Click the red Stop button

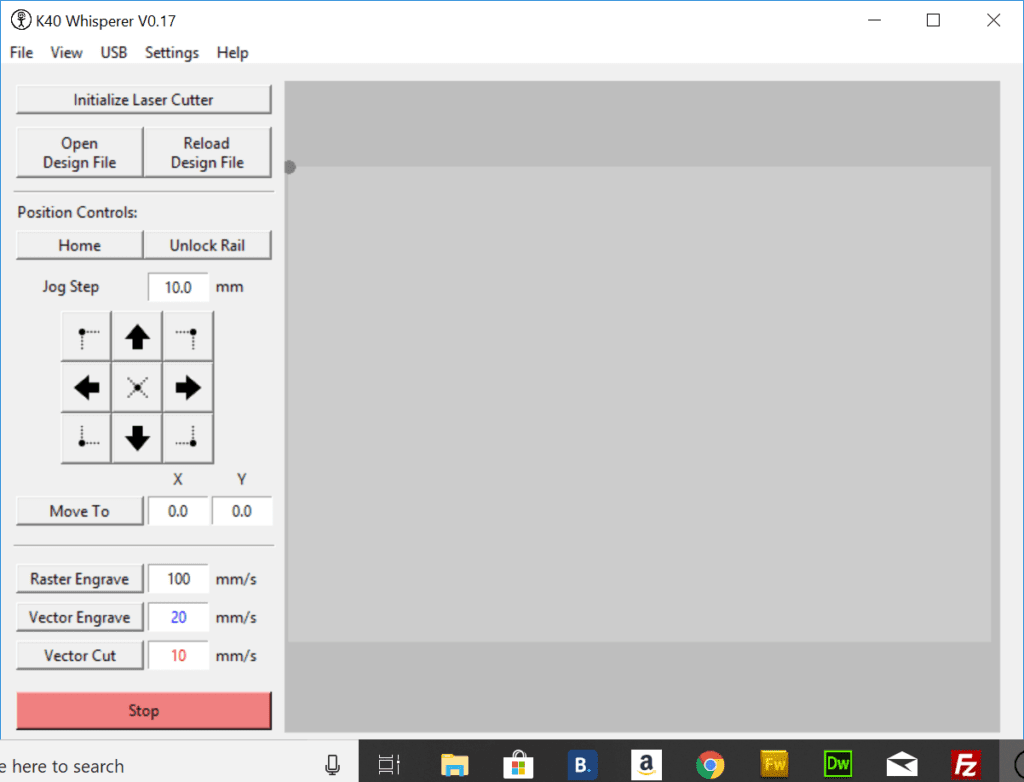point(144,710)
